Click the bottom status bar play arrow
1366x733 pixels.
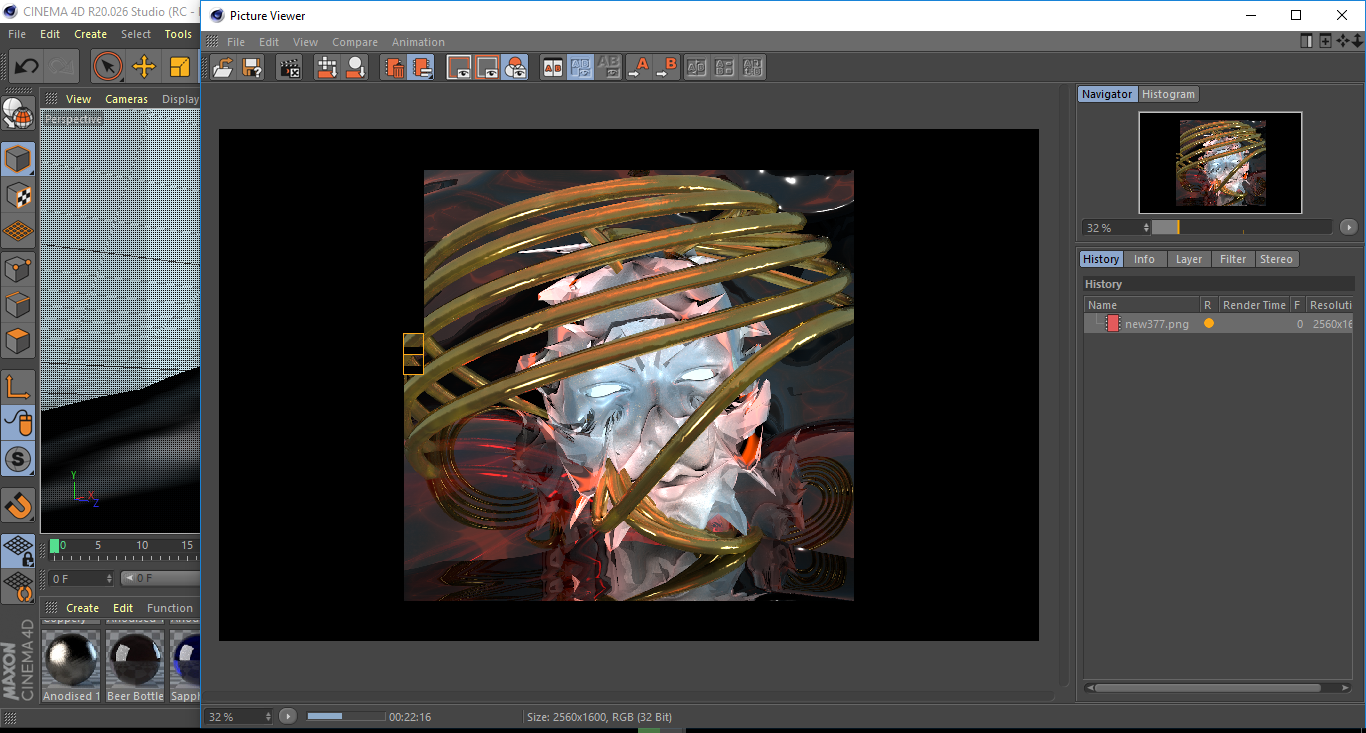[x=288, y=716]
